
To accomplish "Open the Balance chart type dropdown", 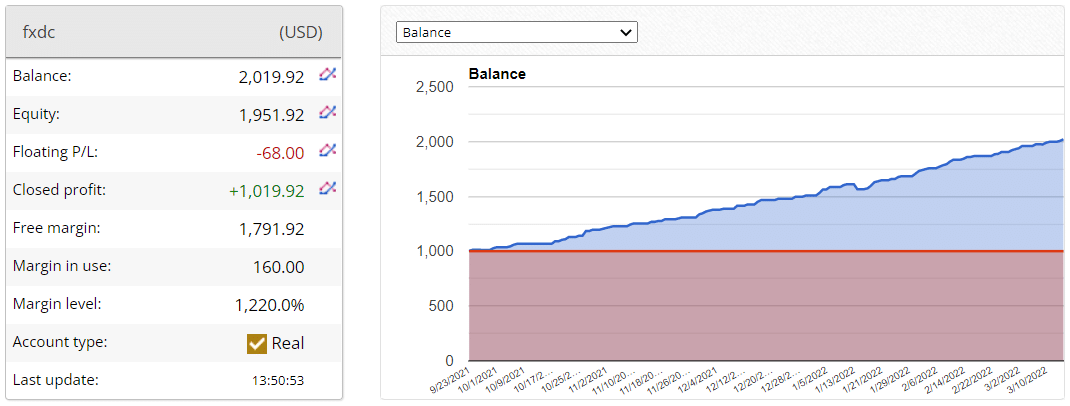I will (517, 32).
